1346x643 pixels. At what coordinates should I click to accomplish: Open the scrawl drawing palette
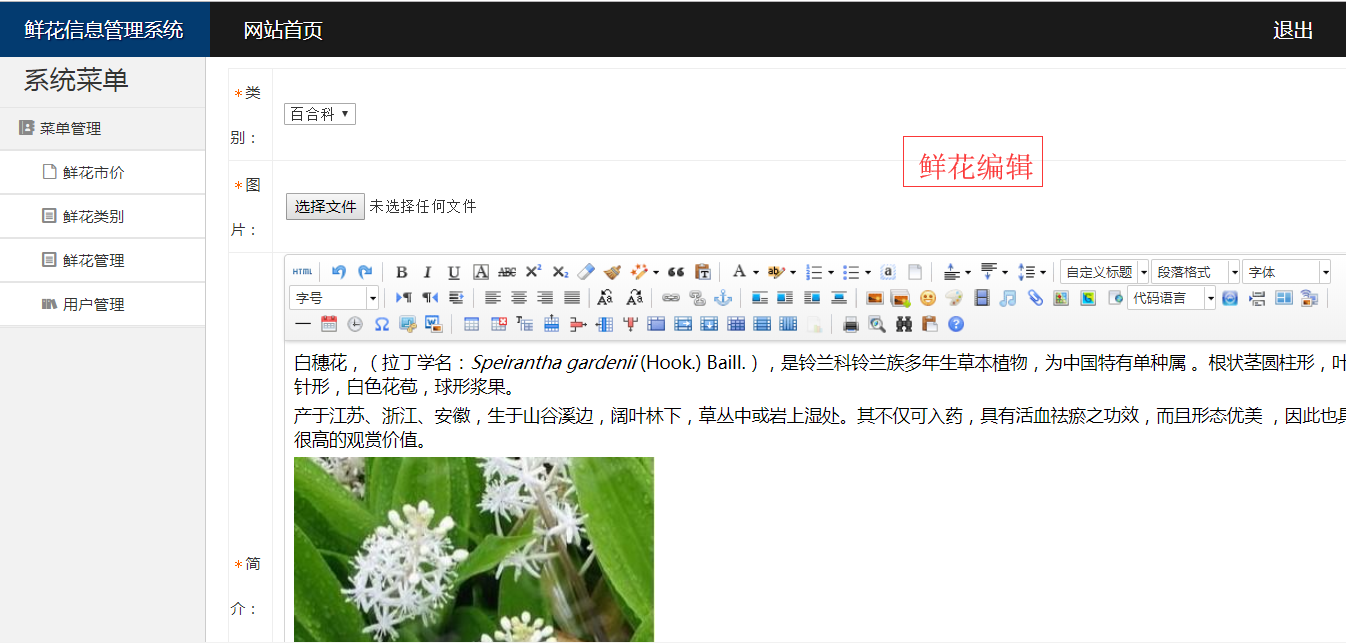pyautogui.click(x=954, y=297)
